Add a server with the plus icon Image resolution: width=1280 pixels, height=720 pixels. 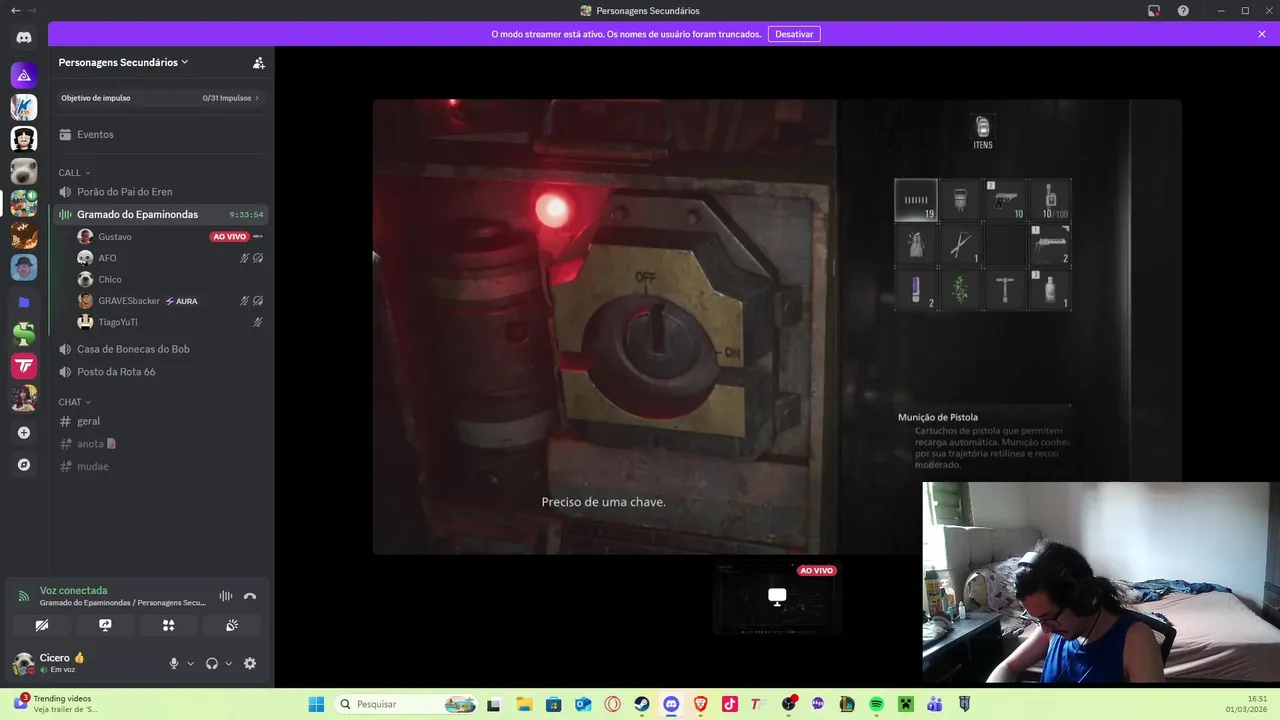tap(24, 433)
